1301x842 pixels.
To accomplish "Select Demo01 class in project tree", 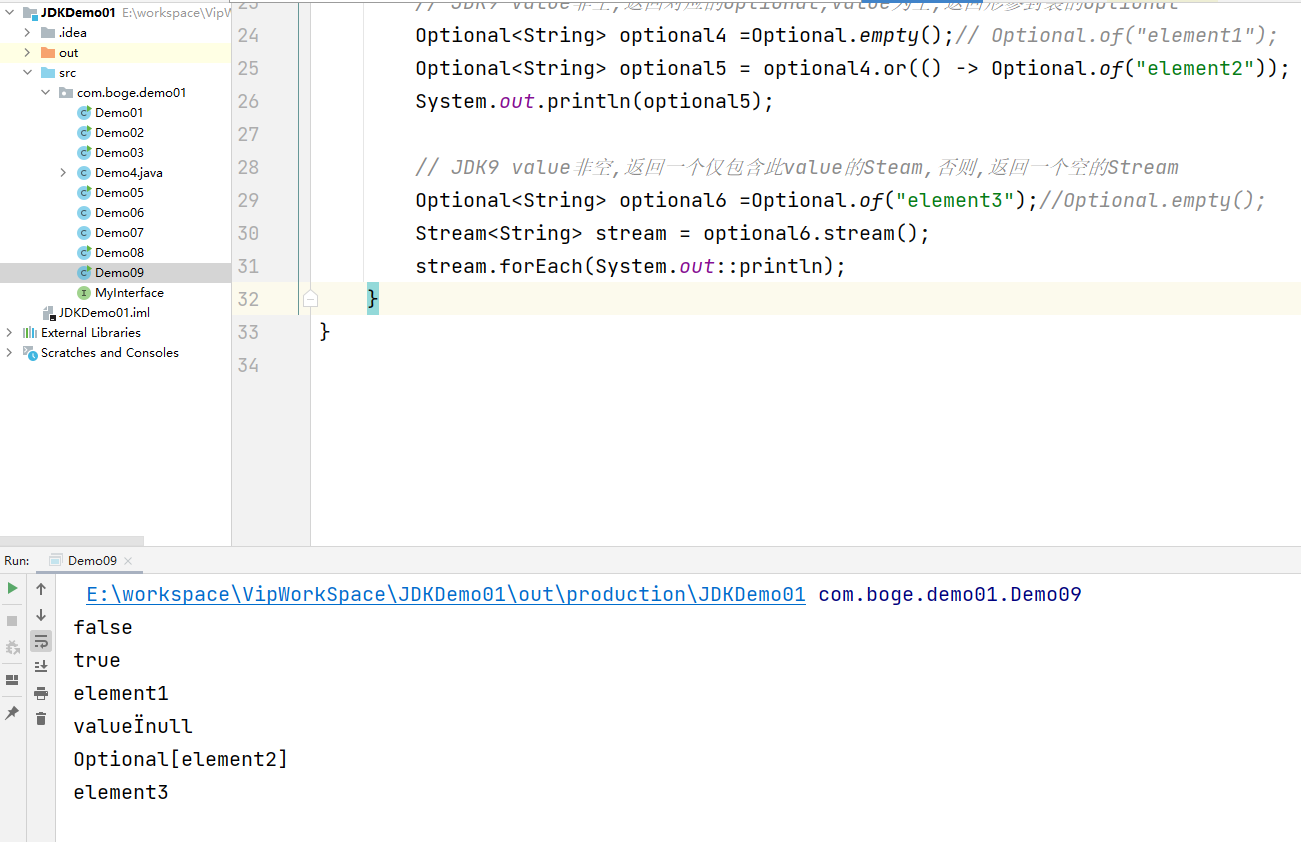I will coord(119,112).
